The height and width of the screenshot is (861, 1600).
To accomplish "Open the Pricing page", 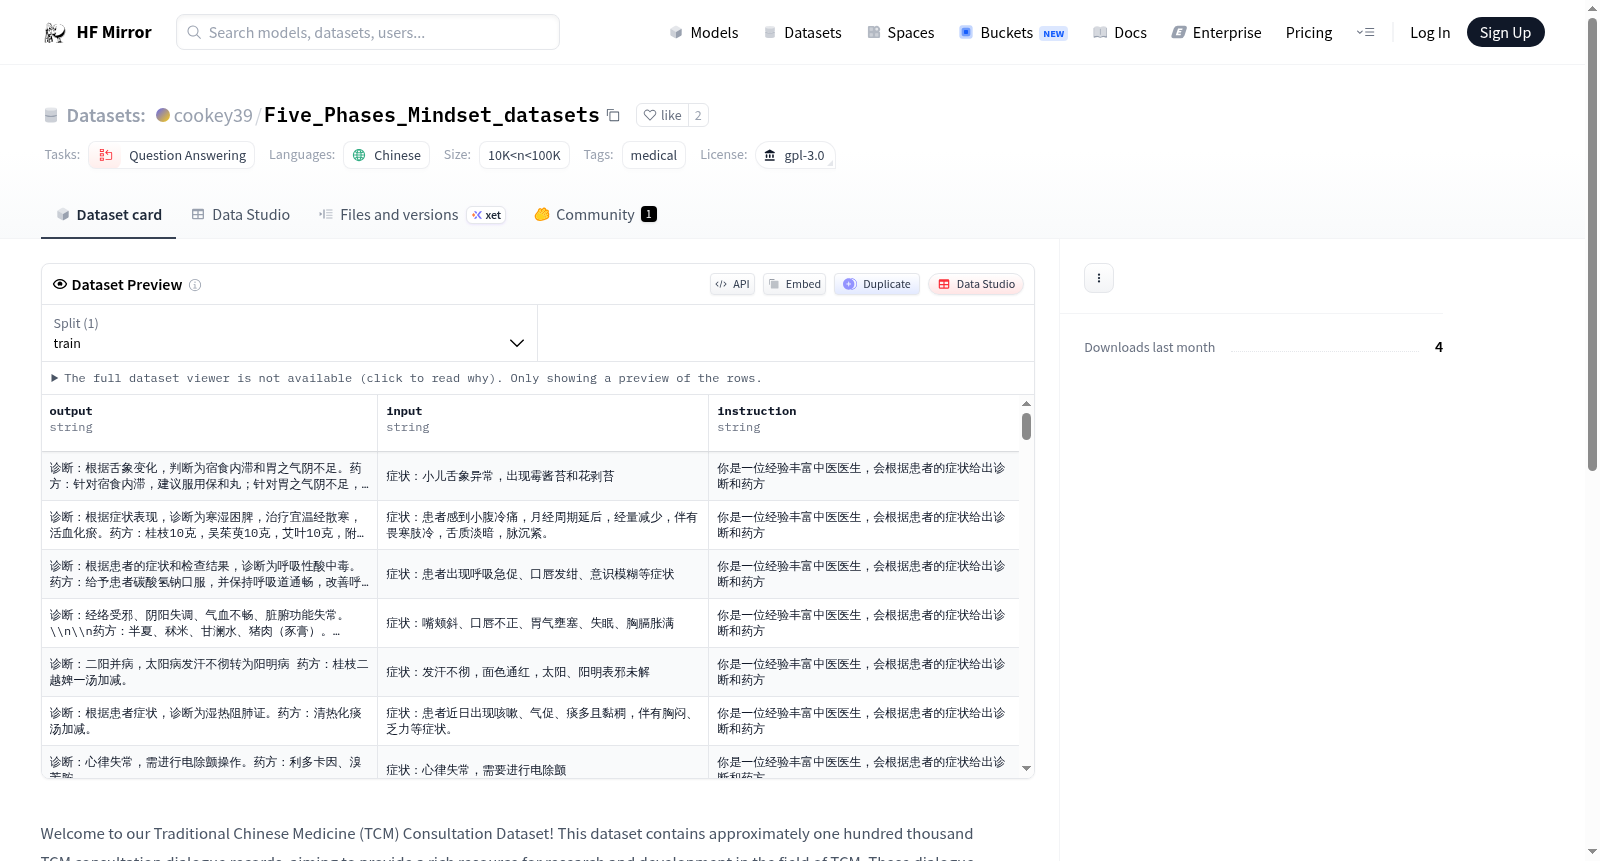I will pyautogui.click(x=1309, y=32).
